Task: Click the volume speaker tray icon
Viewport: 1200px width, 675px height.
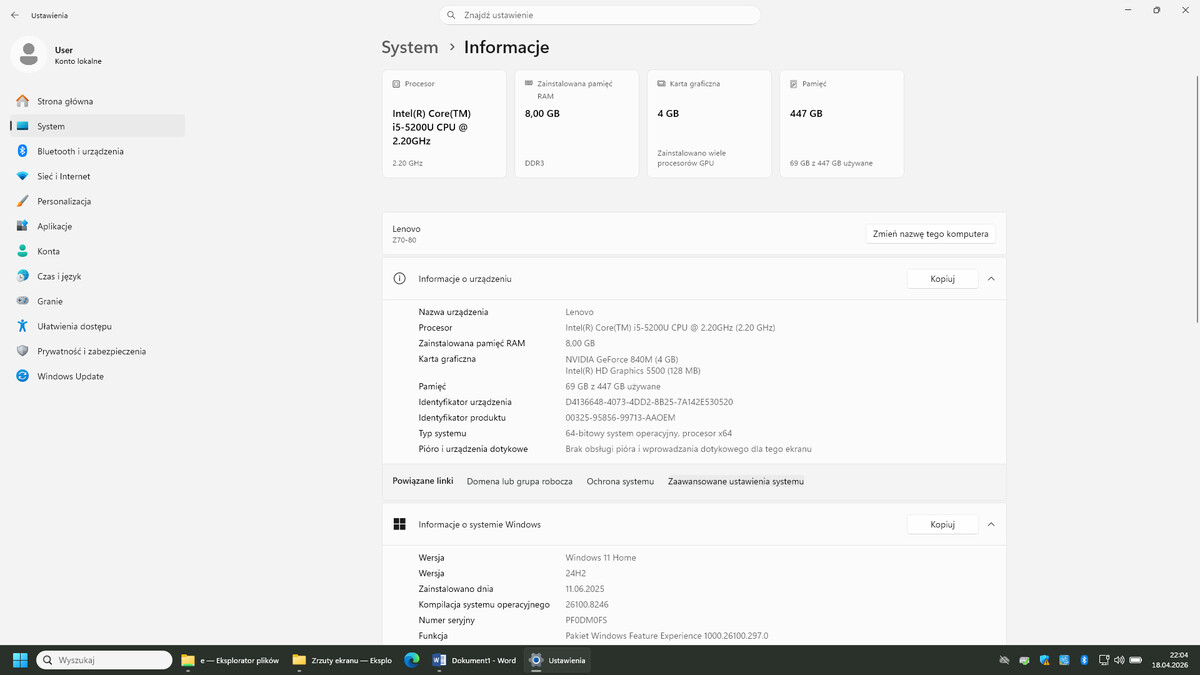Action: pos(1117,660)
